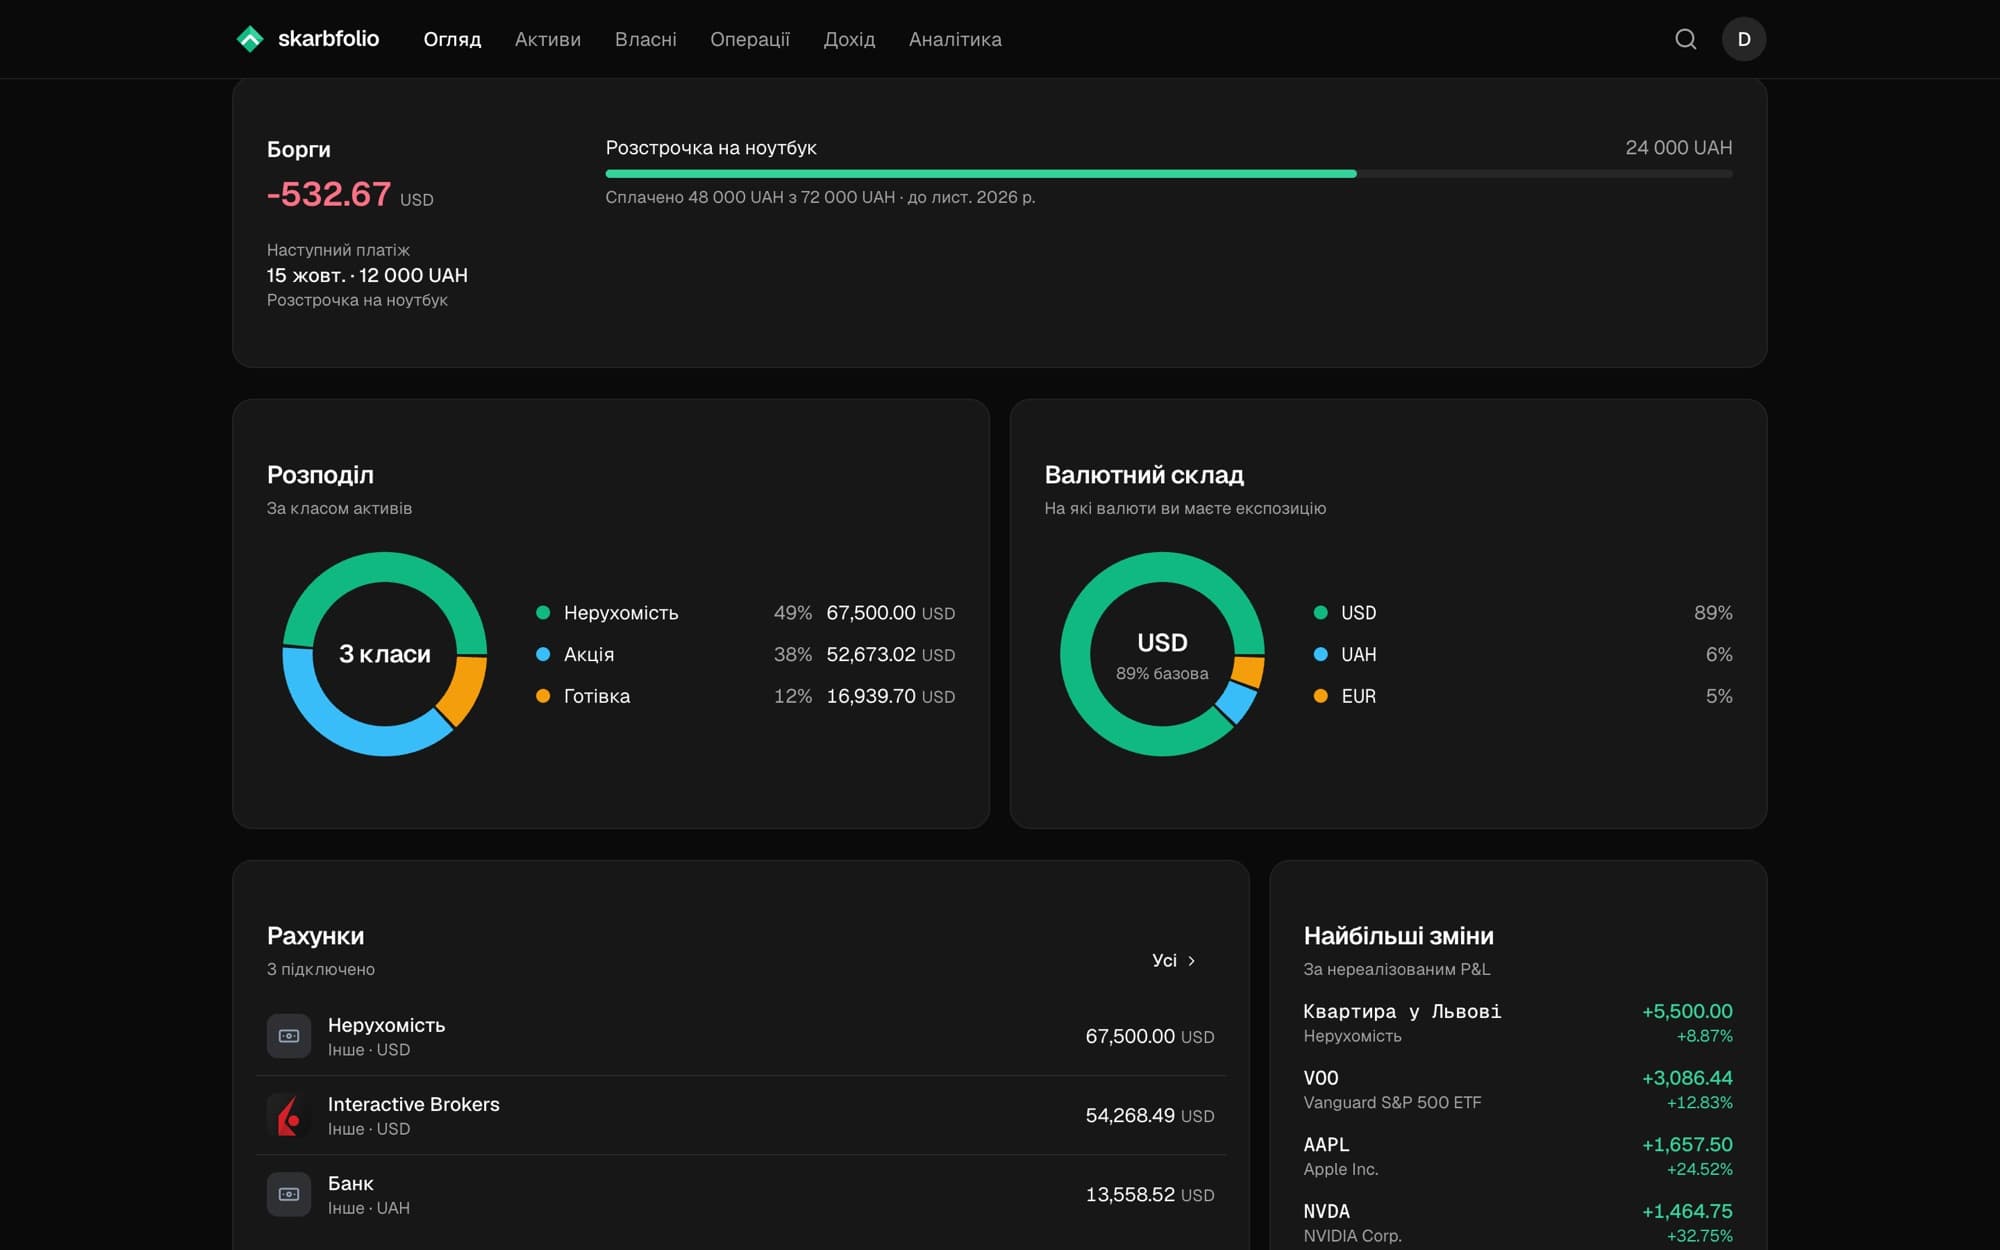Click the -532.67 USD debt total
The image size is (2000, 1250).
point(350,194)
